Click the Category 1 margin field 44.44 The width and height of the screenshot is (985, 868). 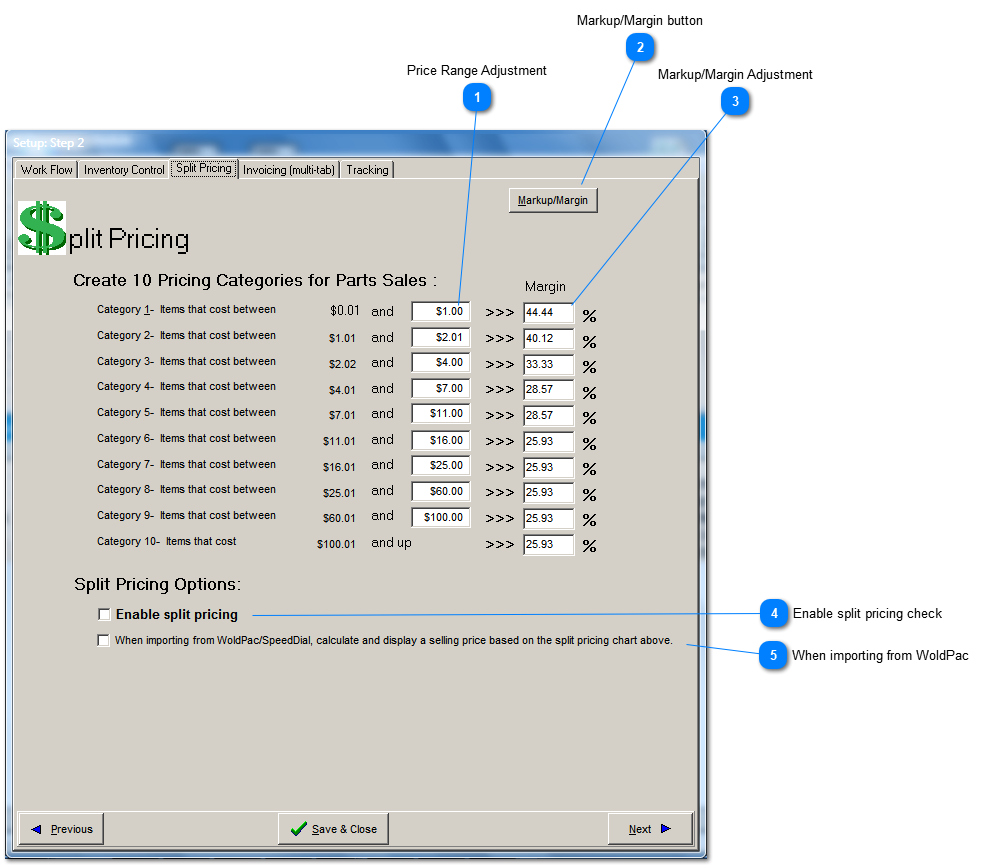point(548,313)
